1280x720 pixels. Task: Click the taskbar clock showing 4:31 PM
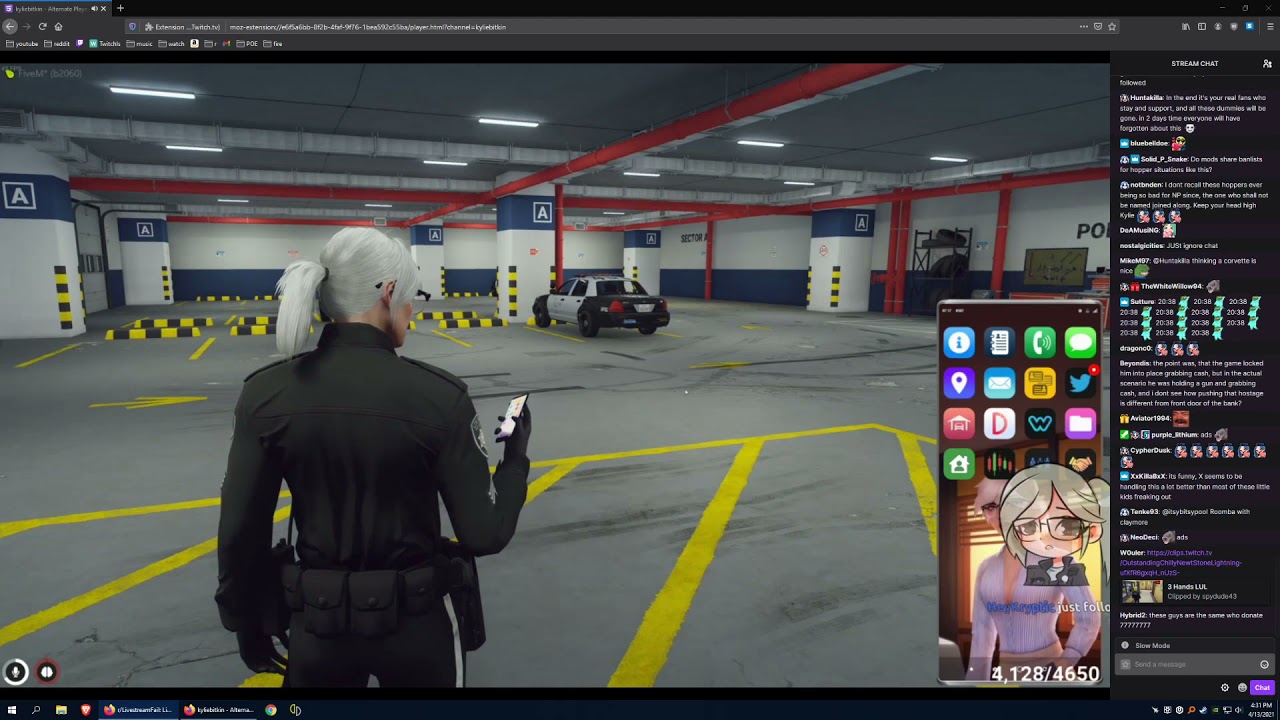1259,710
